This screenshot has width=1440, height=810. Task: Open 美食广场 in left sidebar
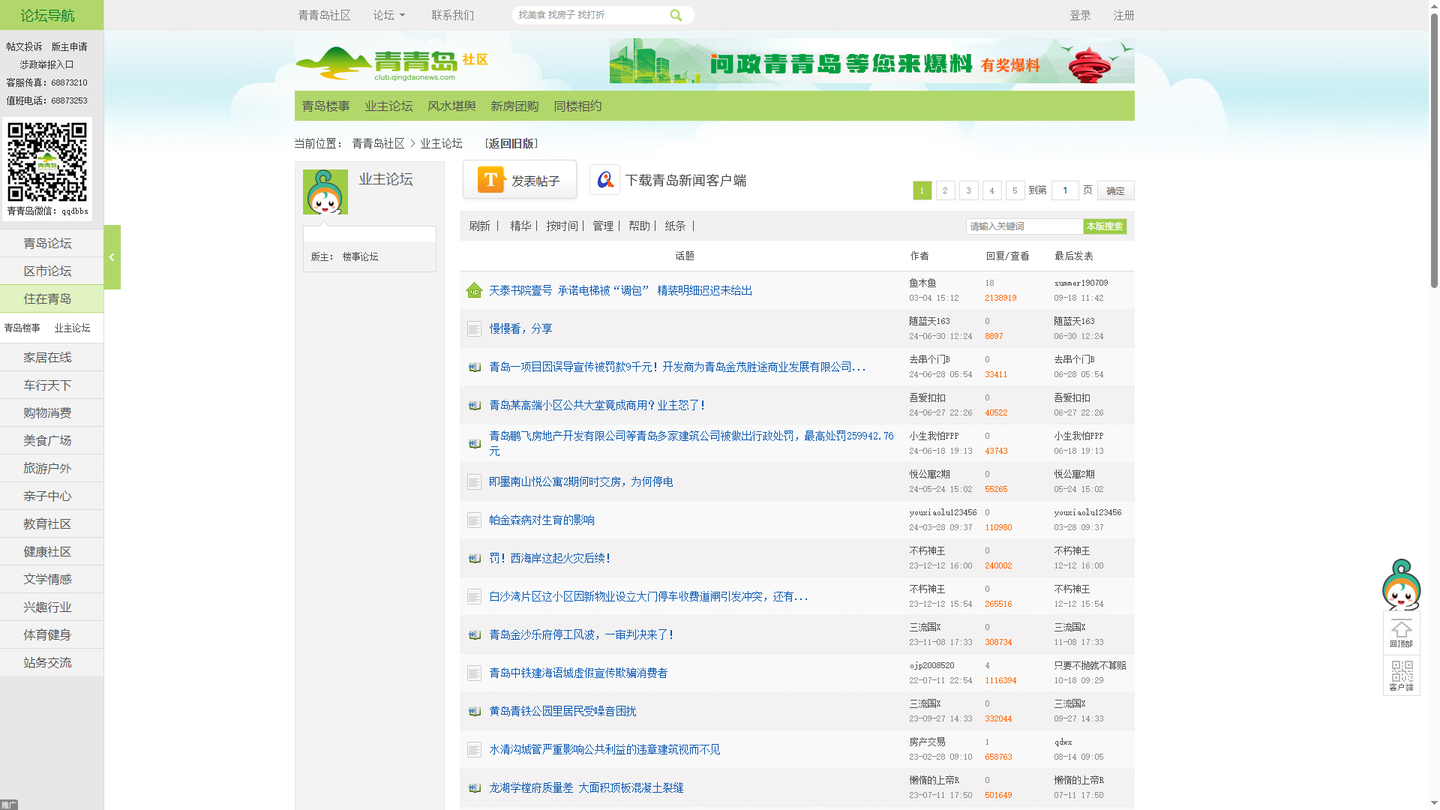coord(48,440)
